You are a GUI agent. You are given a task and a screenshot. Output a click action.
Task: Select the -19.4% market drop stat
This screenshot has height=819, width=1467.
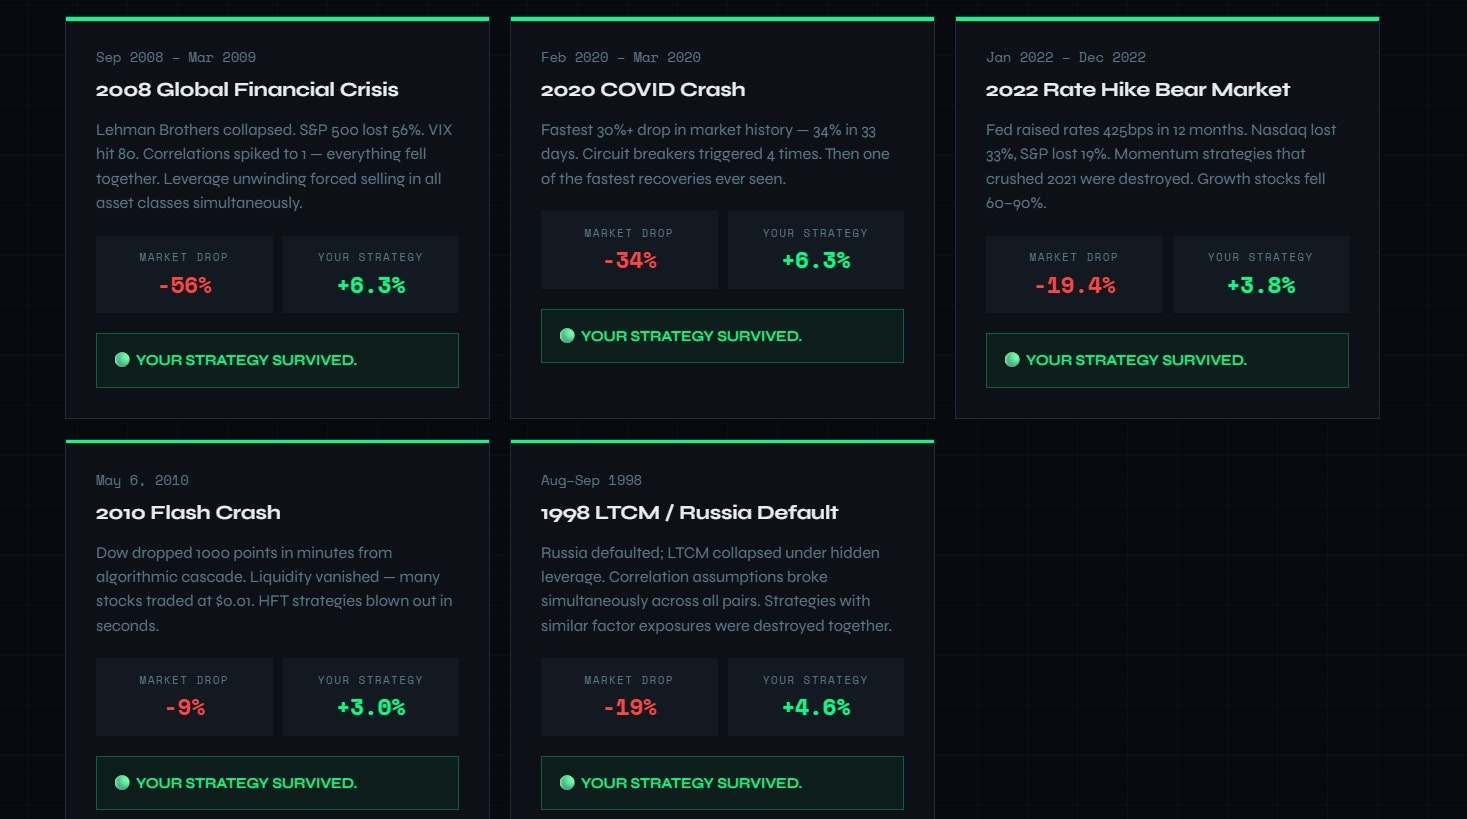click(x=1074, y=274)
